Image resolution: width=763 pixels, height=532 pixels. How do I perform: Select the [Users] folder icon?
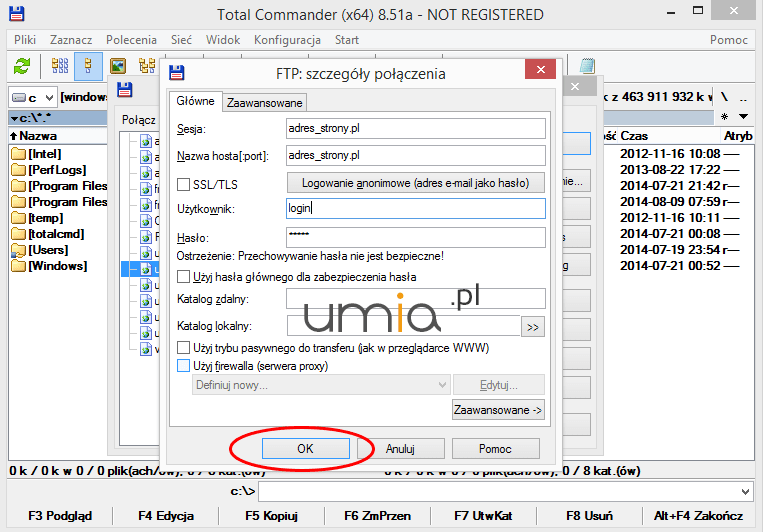tap(18, 250)
